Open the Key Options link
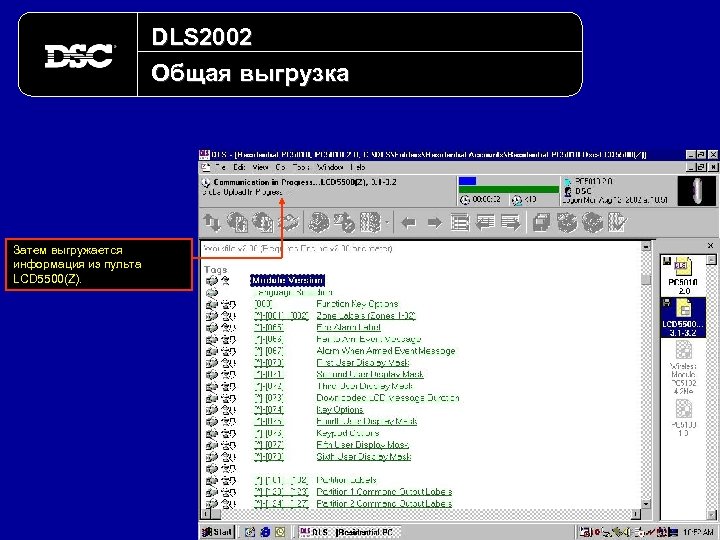720x540 pixels. point(340,410)
